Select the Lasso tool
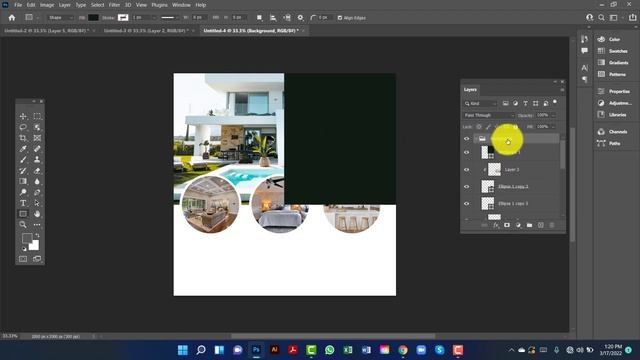The width and height of the screenshot is (640, 360). [x=23, y=127]
